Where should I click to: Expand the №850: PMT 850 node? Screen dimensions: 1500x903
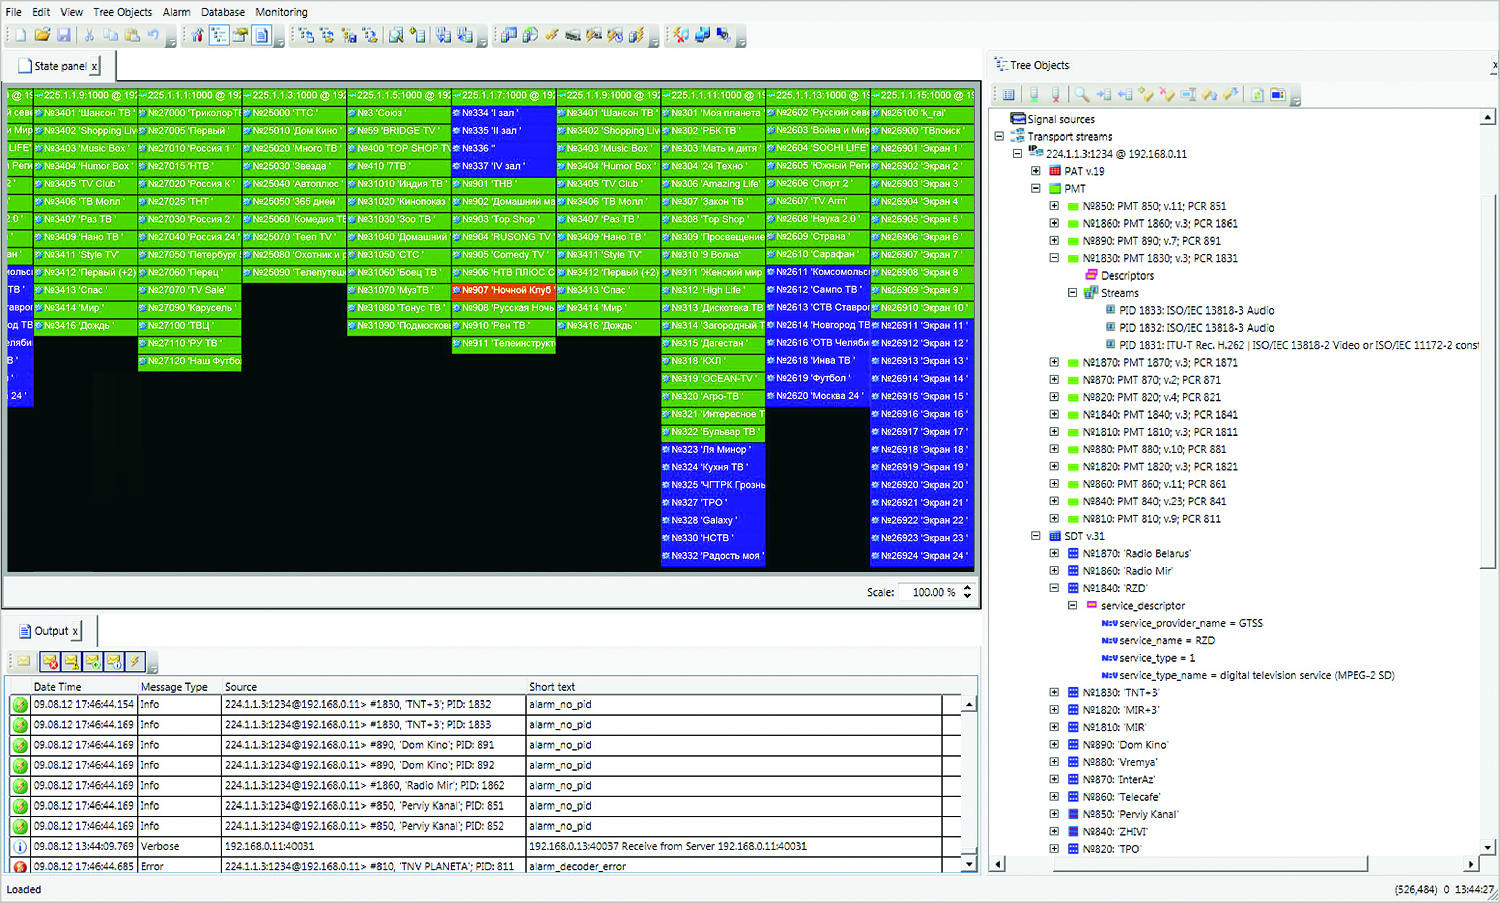(x=1054, y=206)
